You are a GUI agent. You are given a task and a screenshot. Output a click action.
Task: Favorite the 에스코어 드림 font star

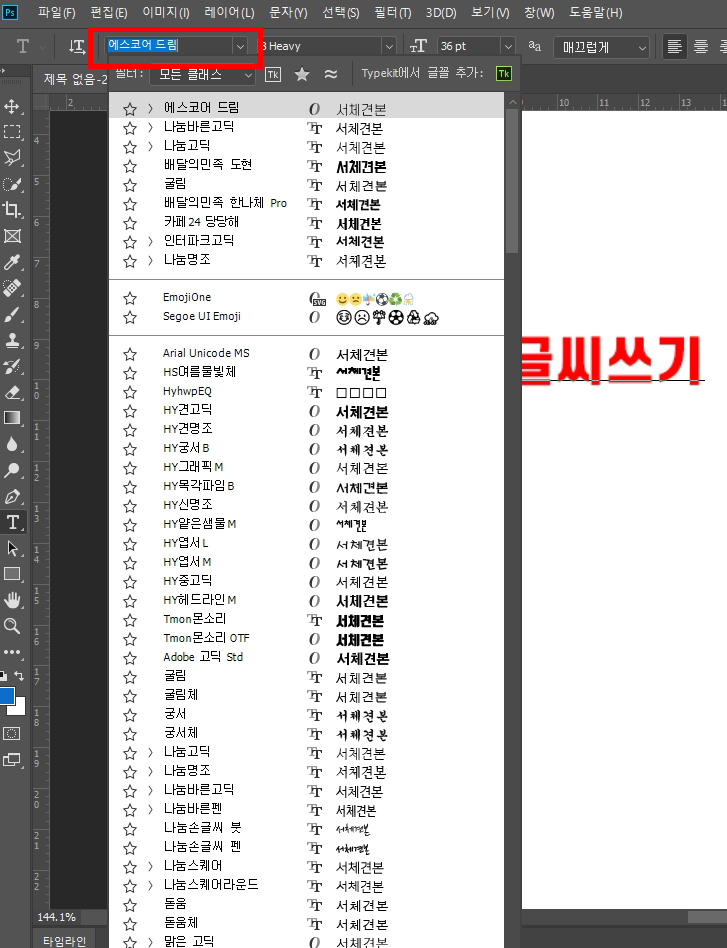(129, 109)
